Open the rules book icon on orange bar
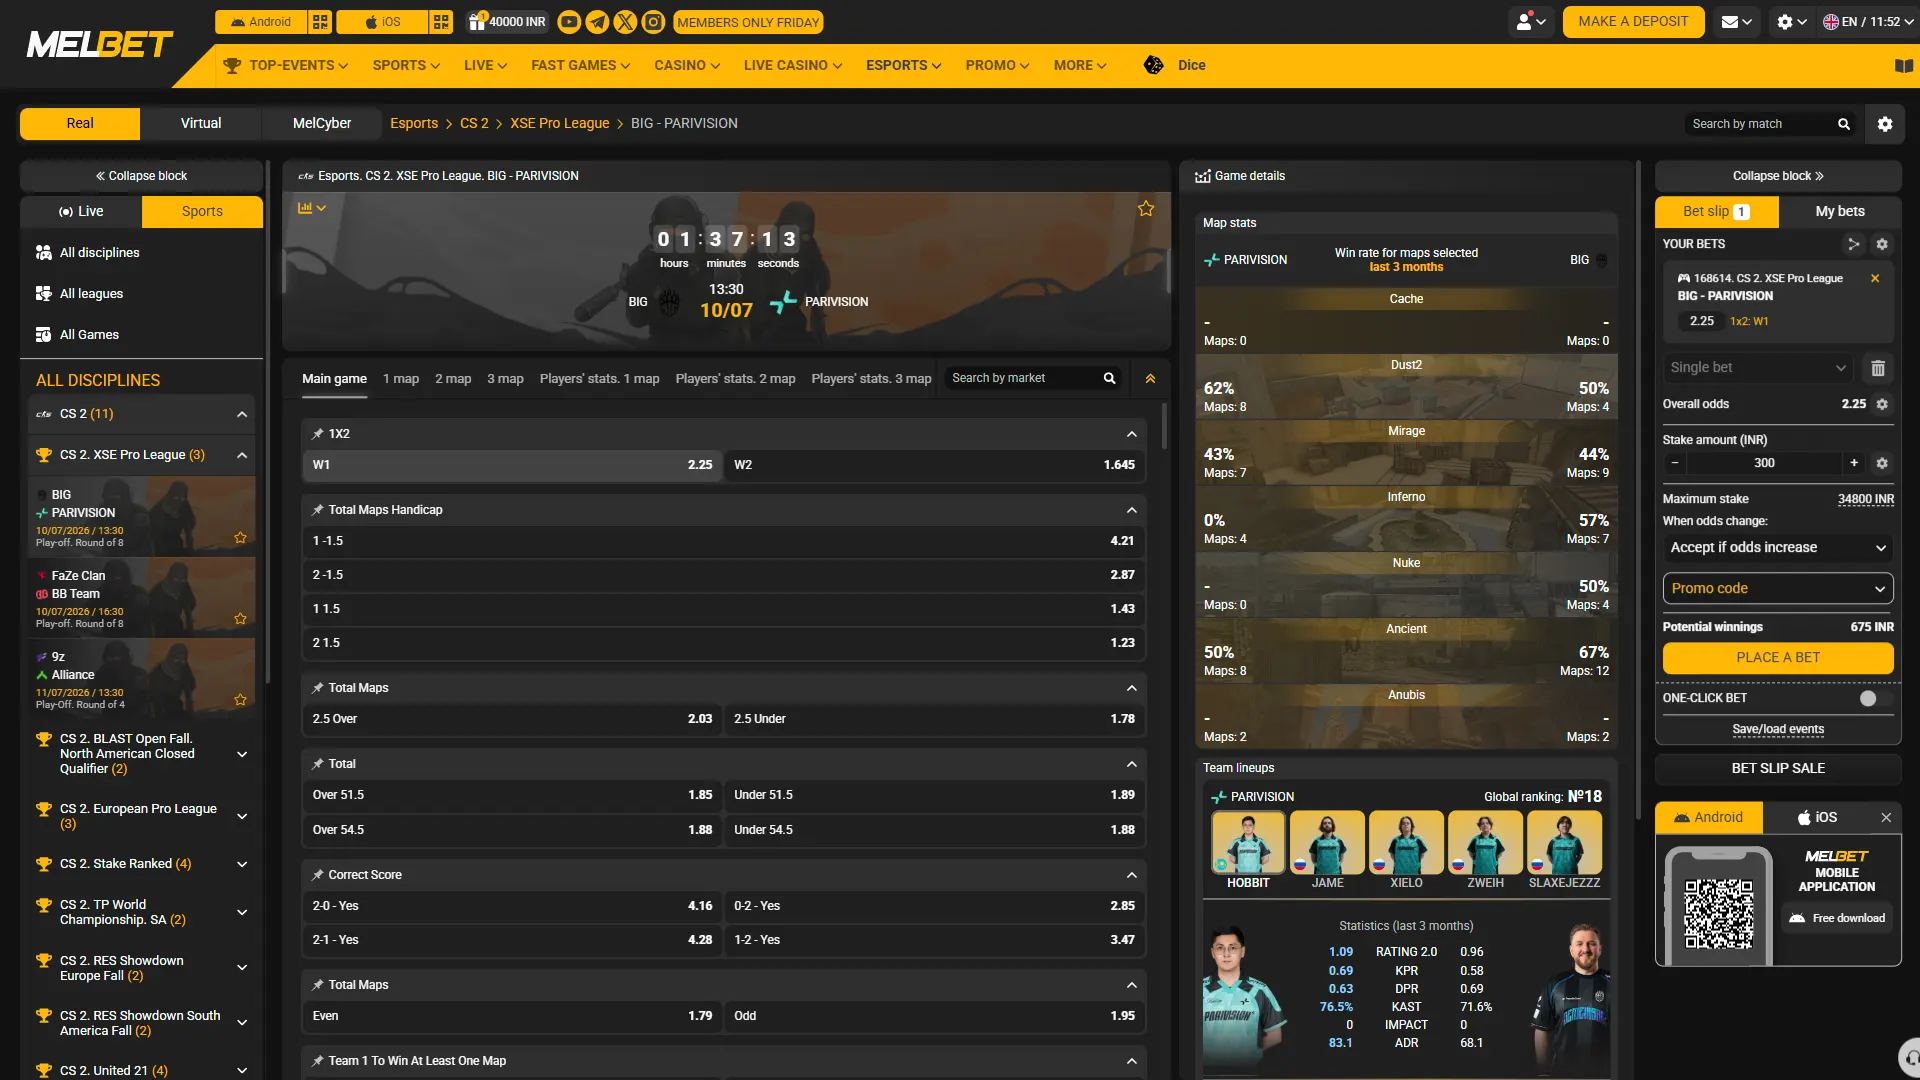The height and width of the screenshot is (1080, 1920). coord(1904,66)
